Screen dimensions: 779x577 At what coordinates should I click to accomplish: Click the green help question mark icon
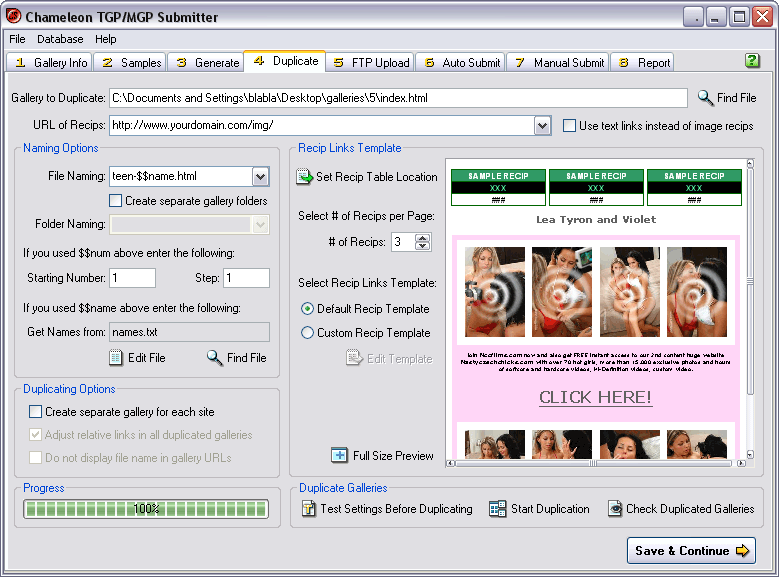pos(752,61)
